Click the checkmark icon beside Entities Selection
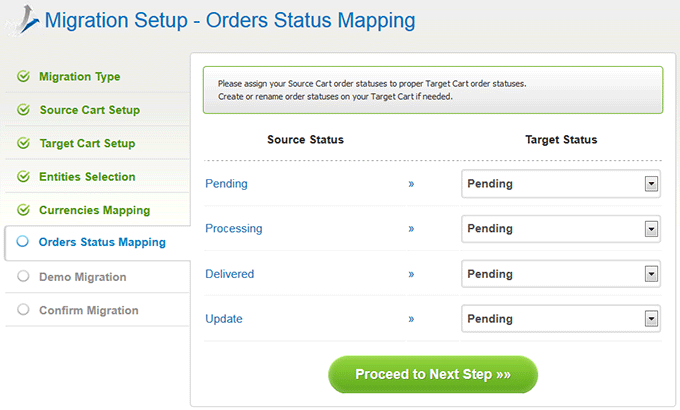 pyautogui.click(x=23, y=177)
